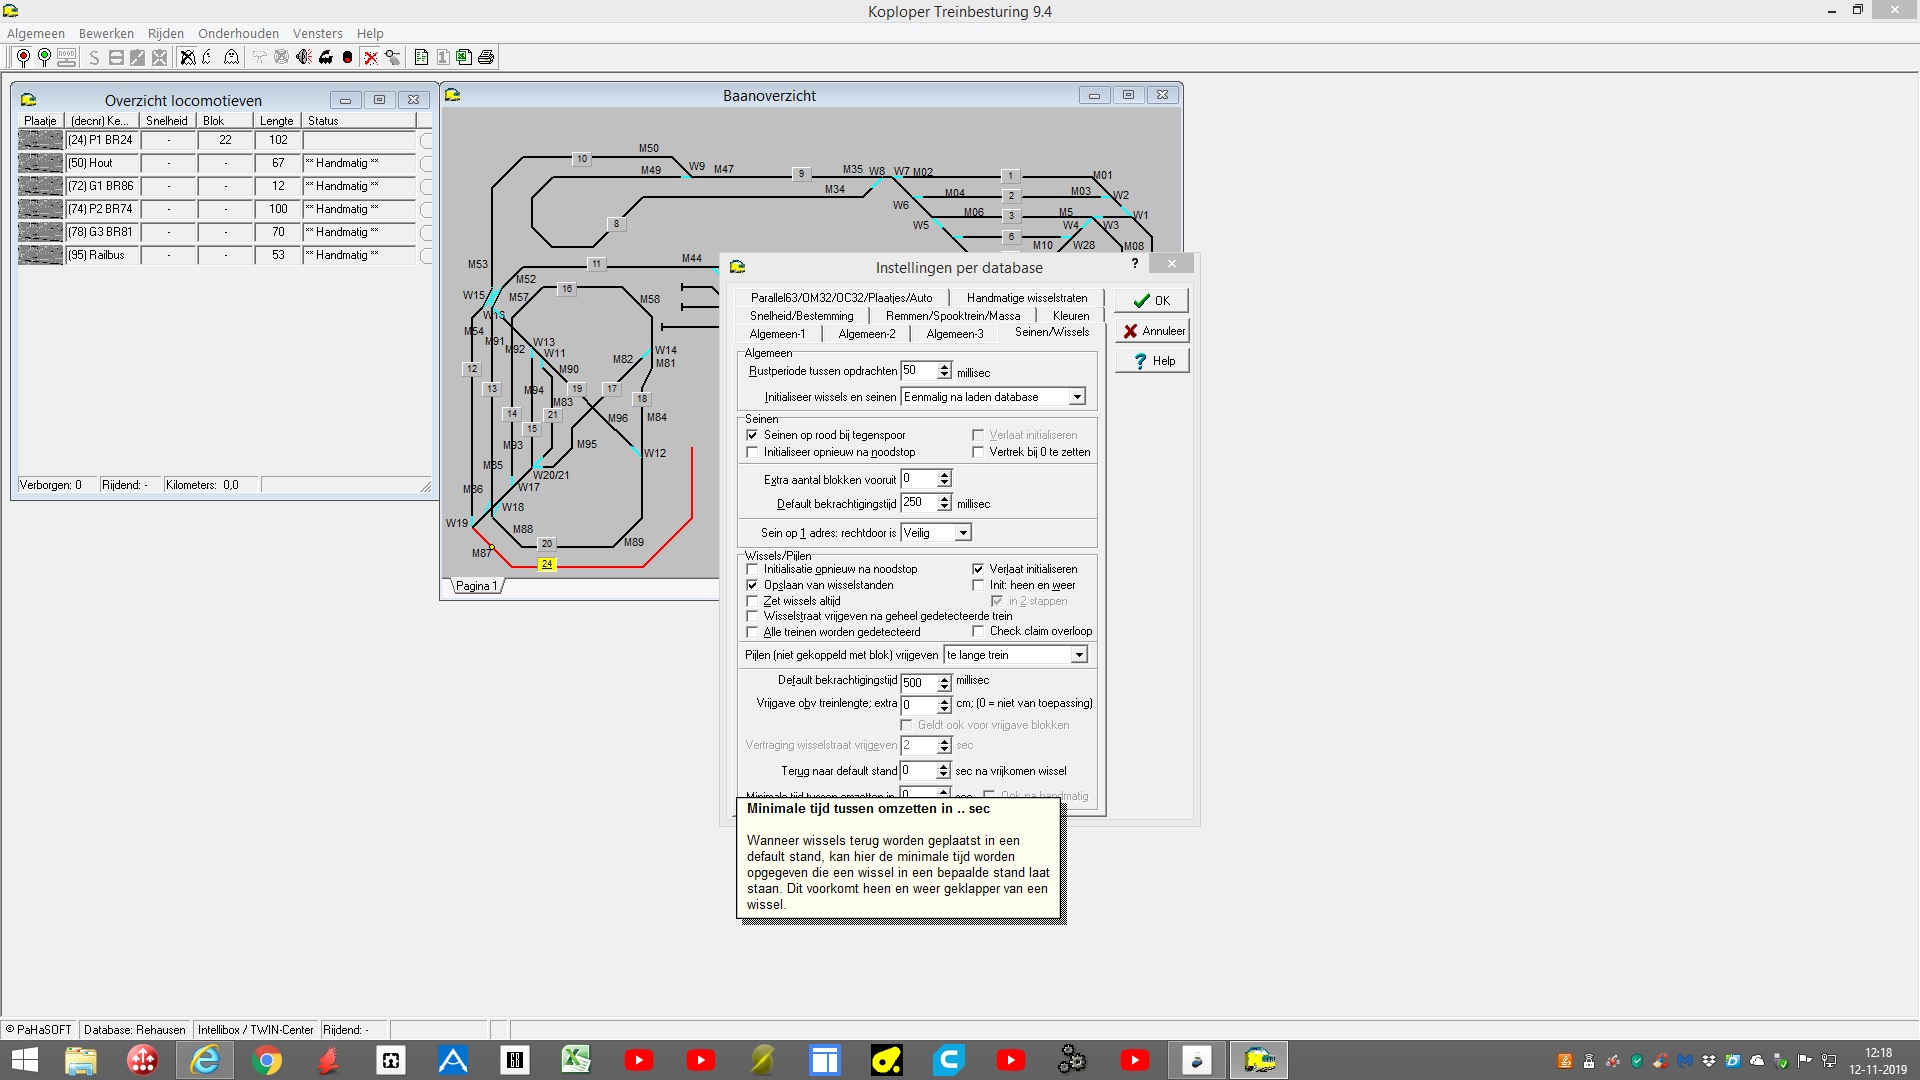Increase Rustperiode tussen opdrachten value
Image resolution: width=1920 pixels, height=1080 pixels.
[x=944, y=367]
